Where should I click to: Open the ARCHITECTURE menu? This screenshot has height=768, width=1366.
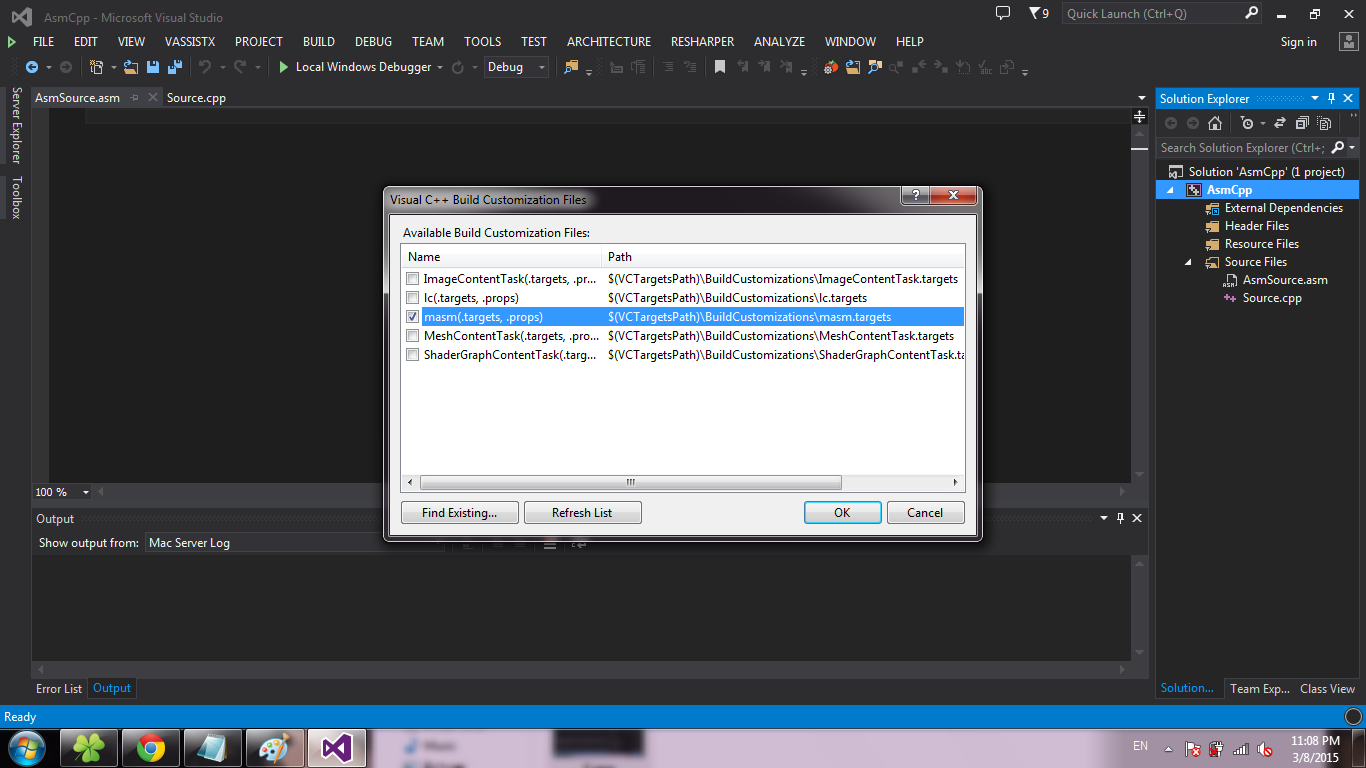(x=609, y=42)
